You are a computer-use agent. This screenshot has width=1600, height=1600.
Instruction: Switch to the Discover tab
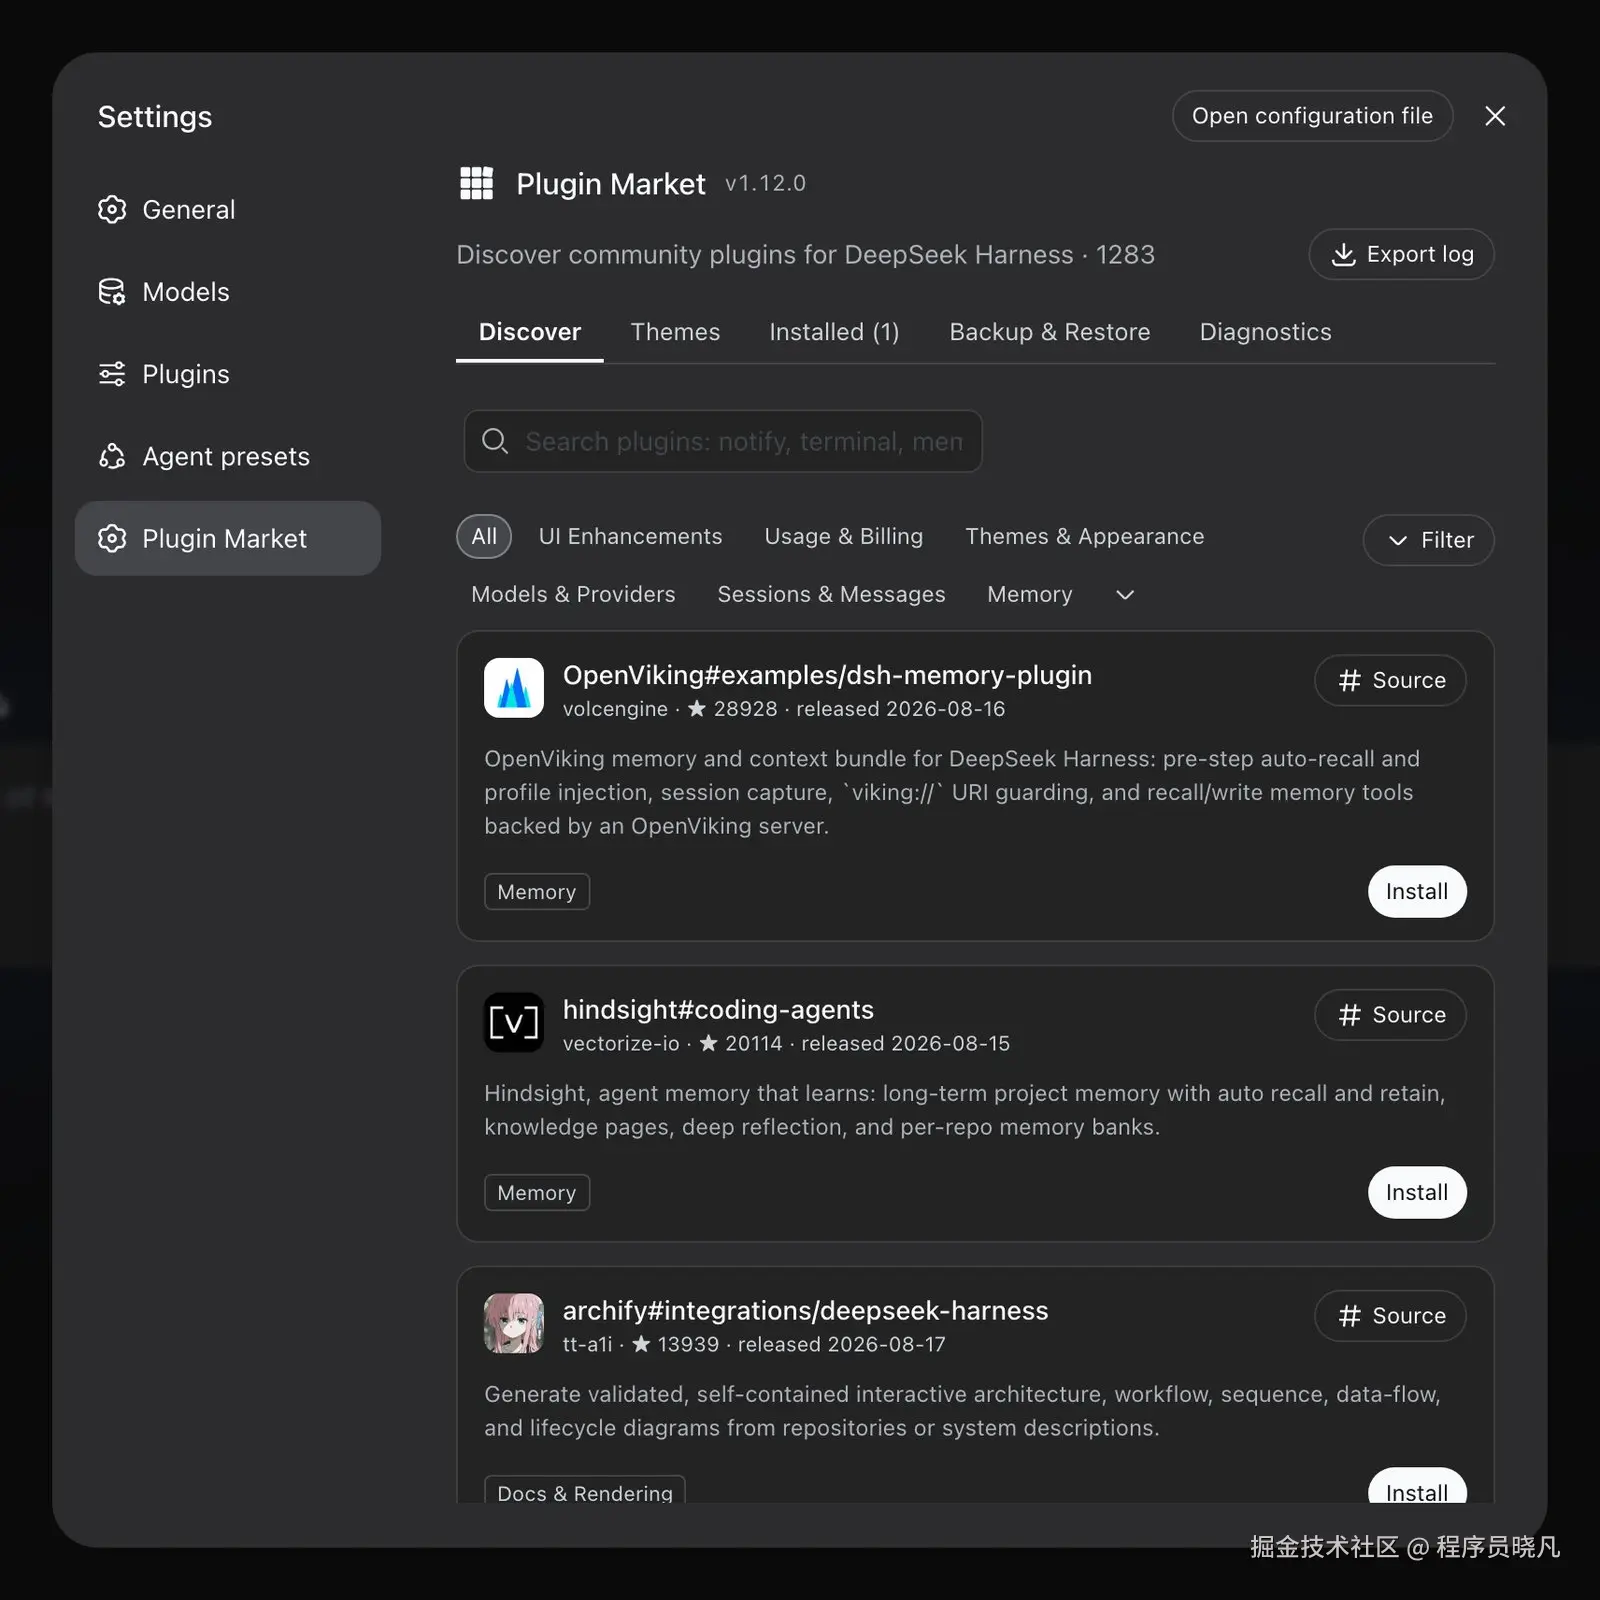[530, 332]
